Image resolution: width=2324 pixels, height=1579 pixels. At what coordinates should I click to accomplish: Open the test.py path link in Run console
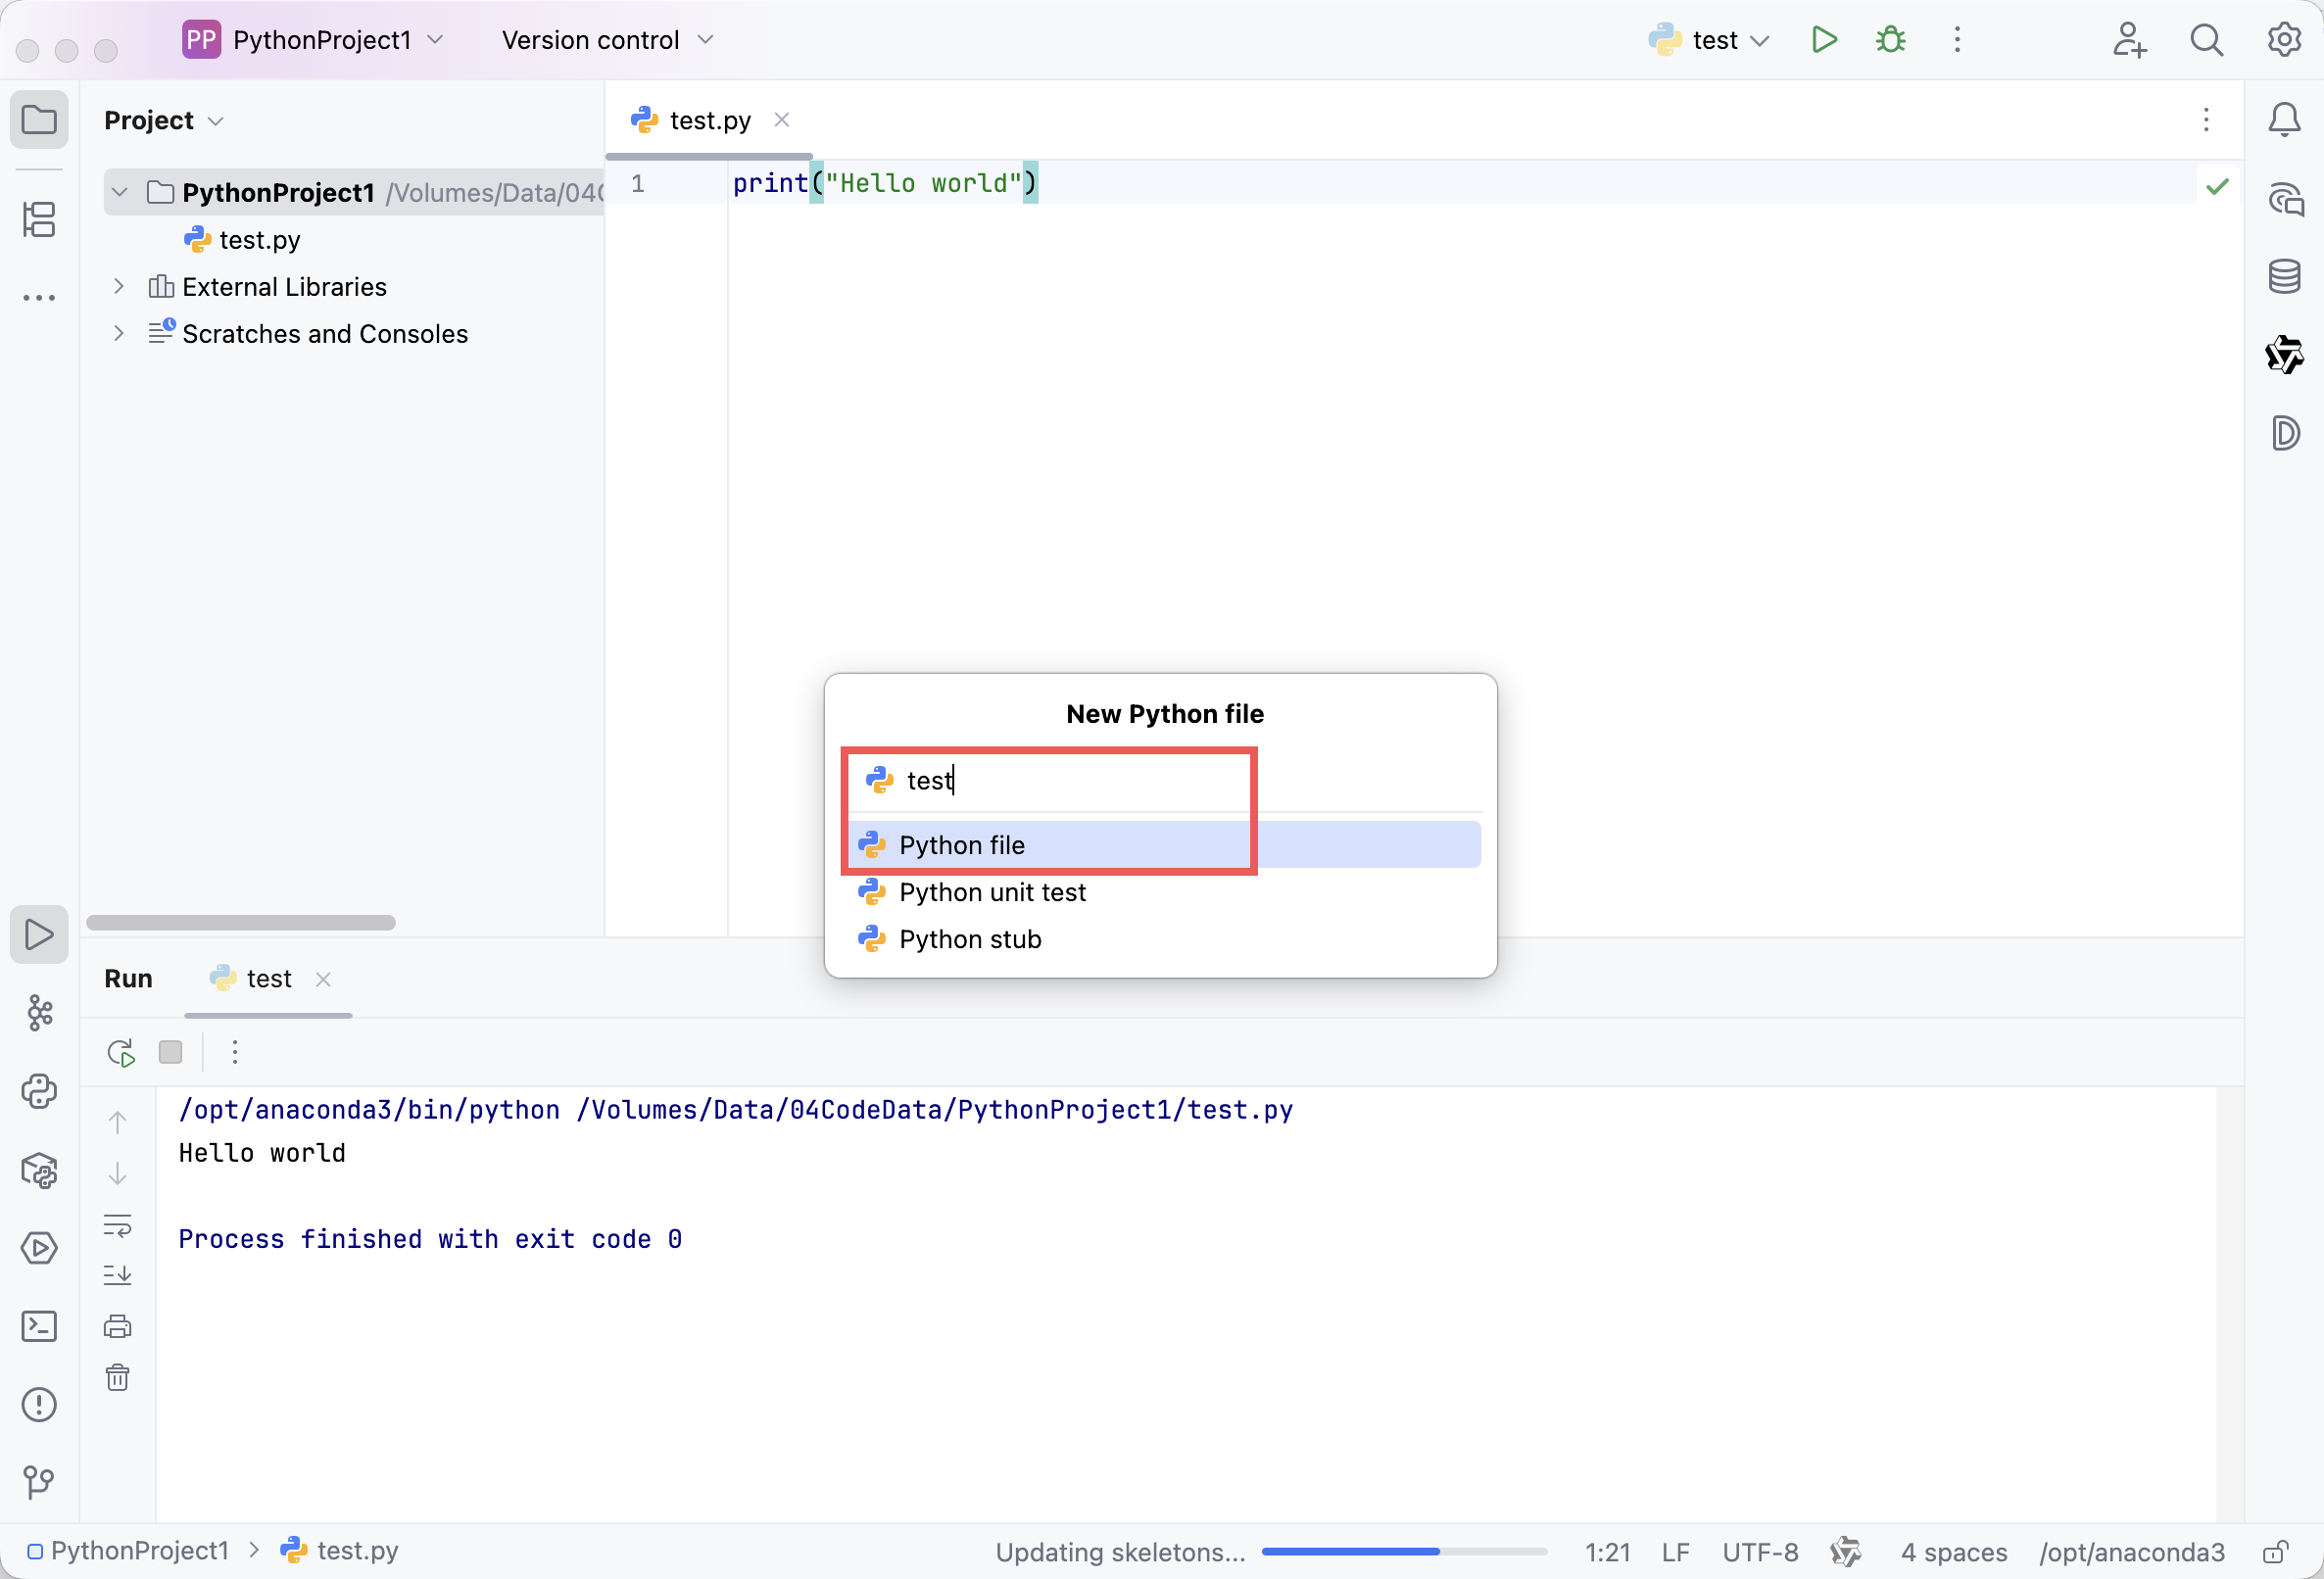(x=934, y=1110)
